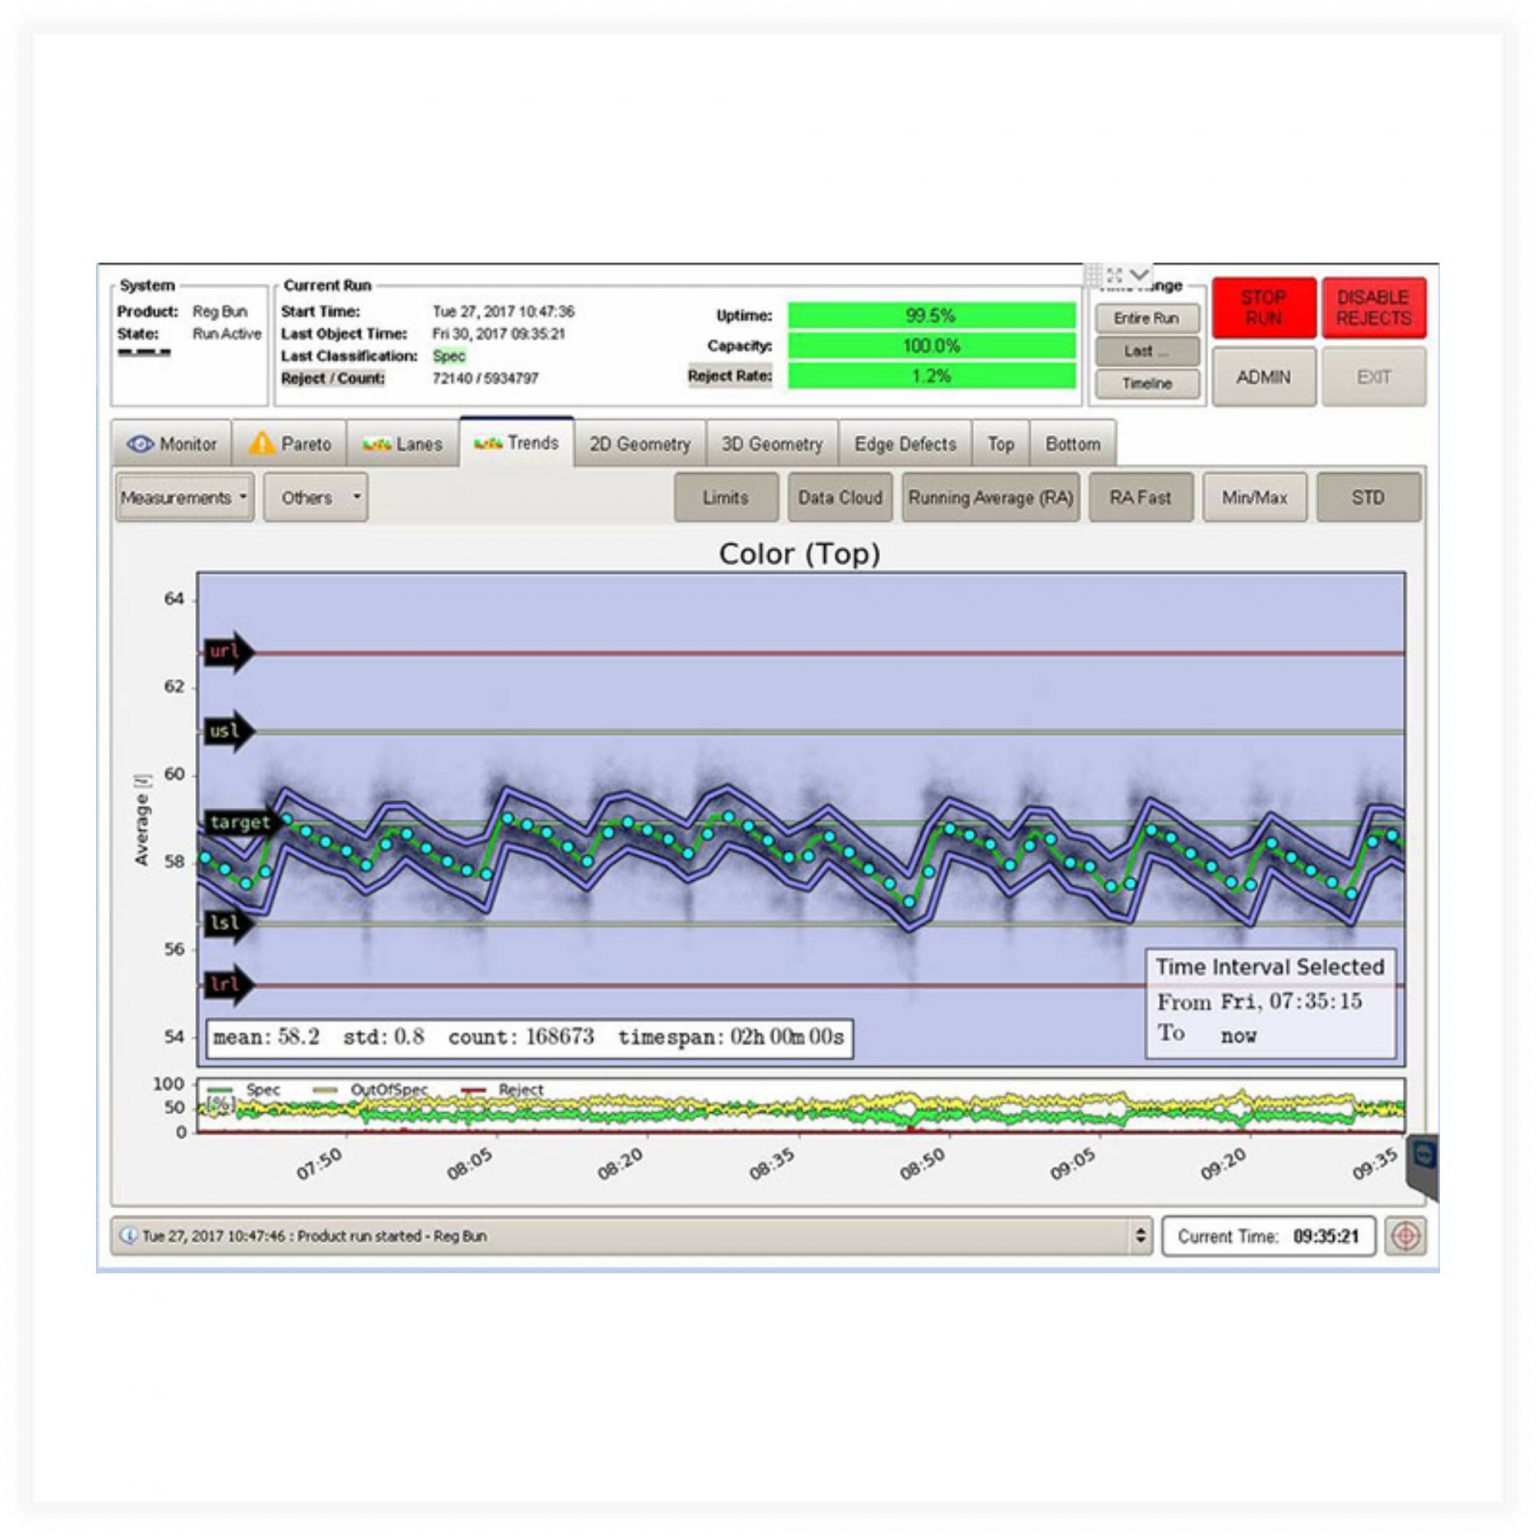
Task: Click the warning triangle icon on Pareto
Action: click(x=262, y=443)
